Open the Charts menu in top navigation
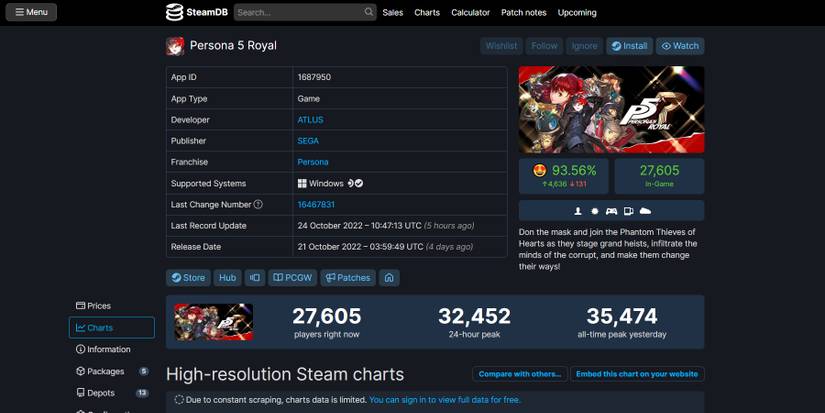825x413 pixels. [x=427, y=13]
